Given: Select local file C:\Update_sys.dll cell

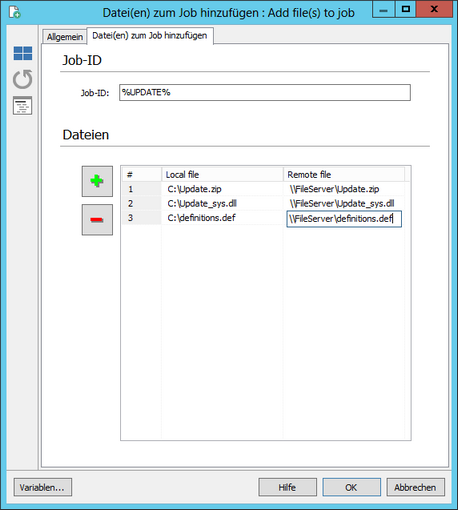Looking at the screenshot, I should point(222,203).
